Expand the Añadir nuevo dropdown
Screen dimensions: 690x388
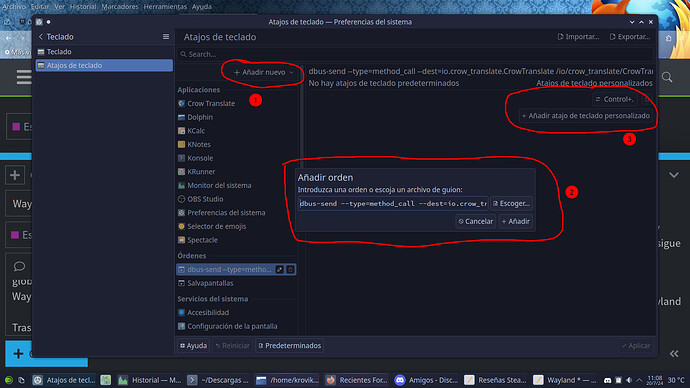coord(264,72)
